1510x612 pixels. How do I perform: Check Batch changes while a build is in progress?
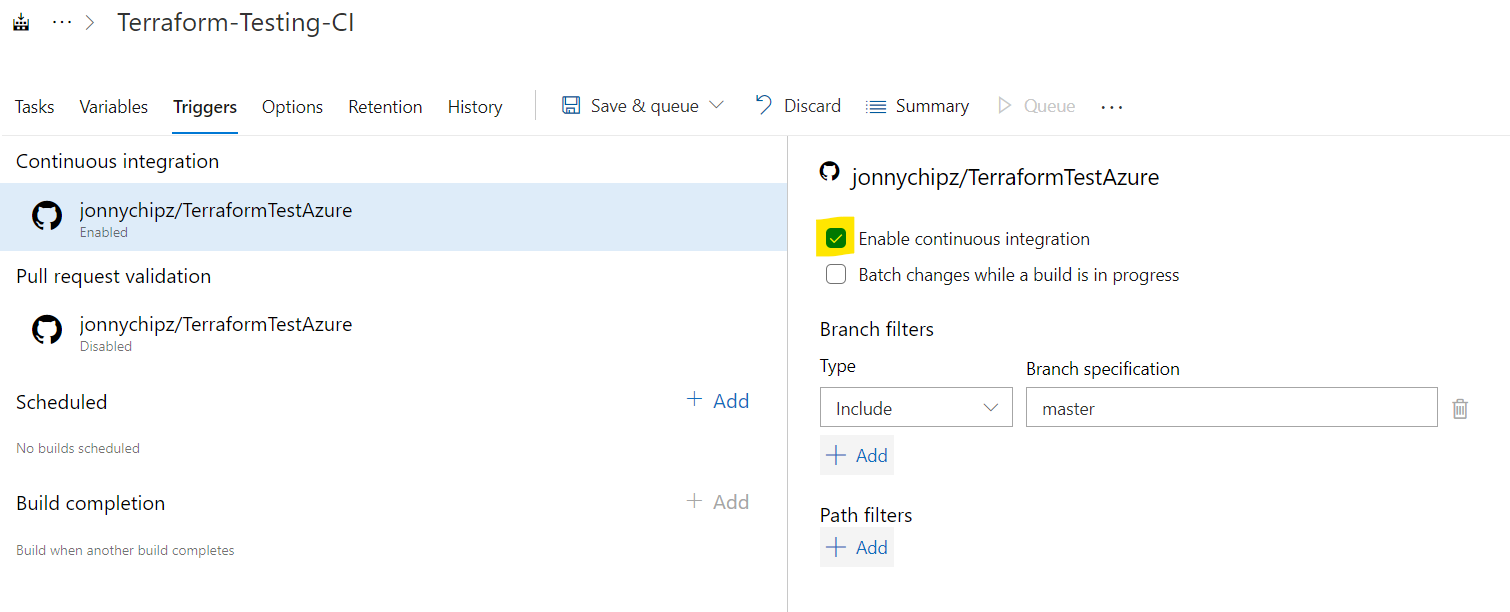click(x=836, y=275)
